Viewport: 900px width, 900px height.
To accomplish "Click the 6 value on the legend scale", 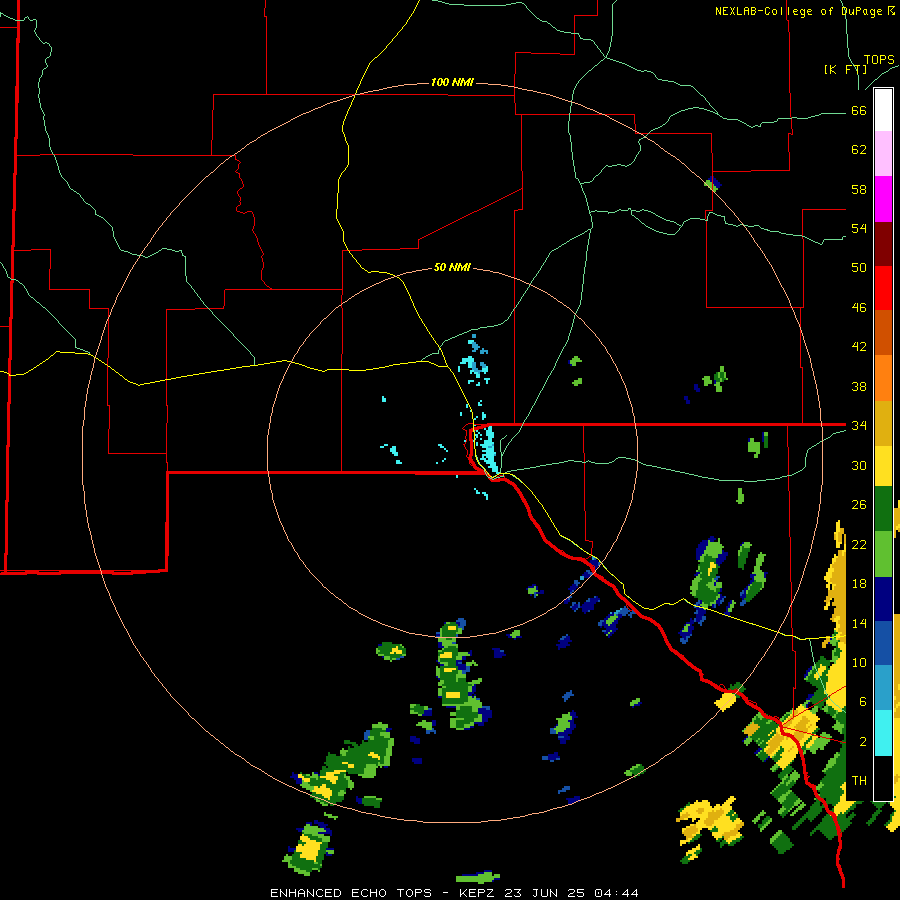I will [x=863, y=702].
